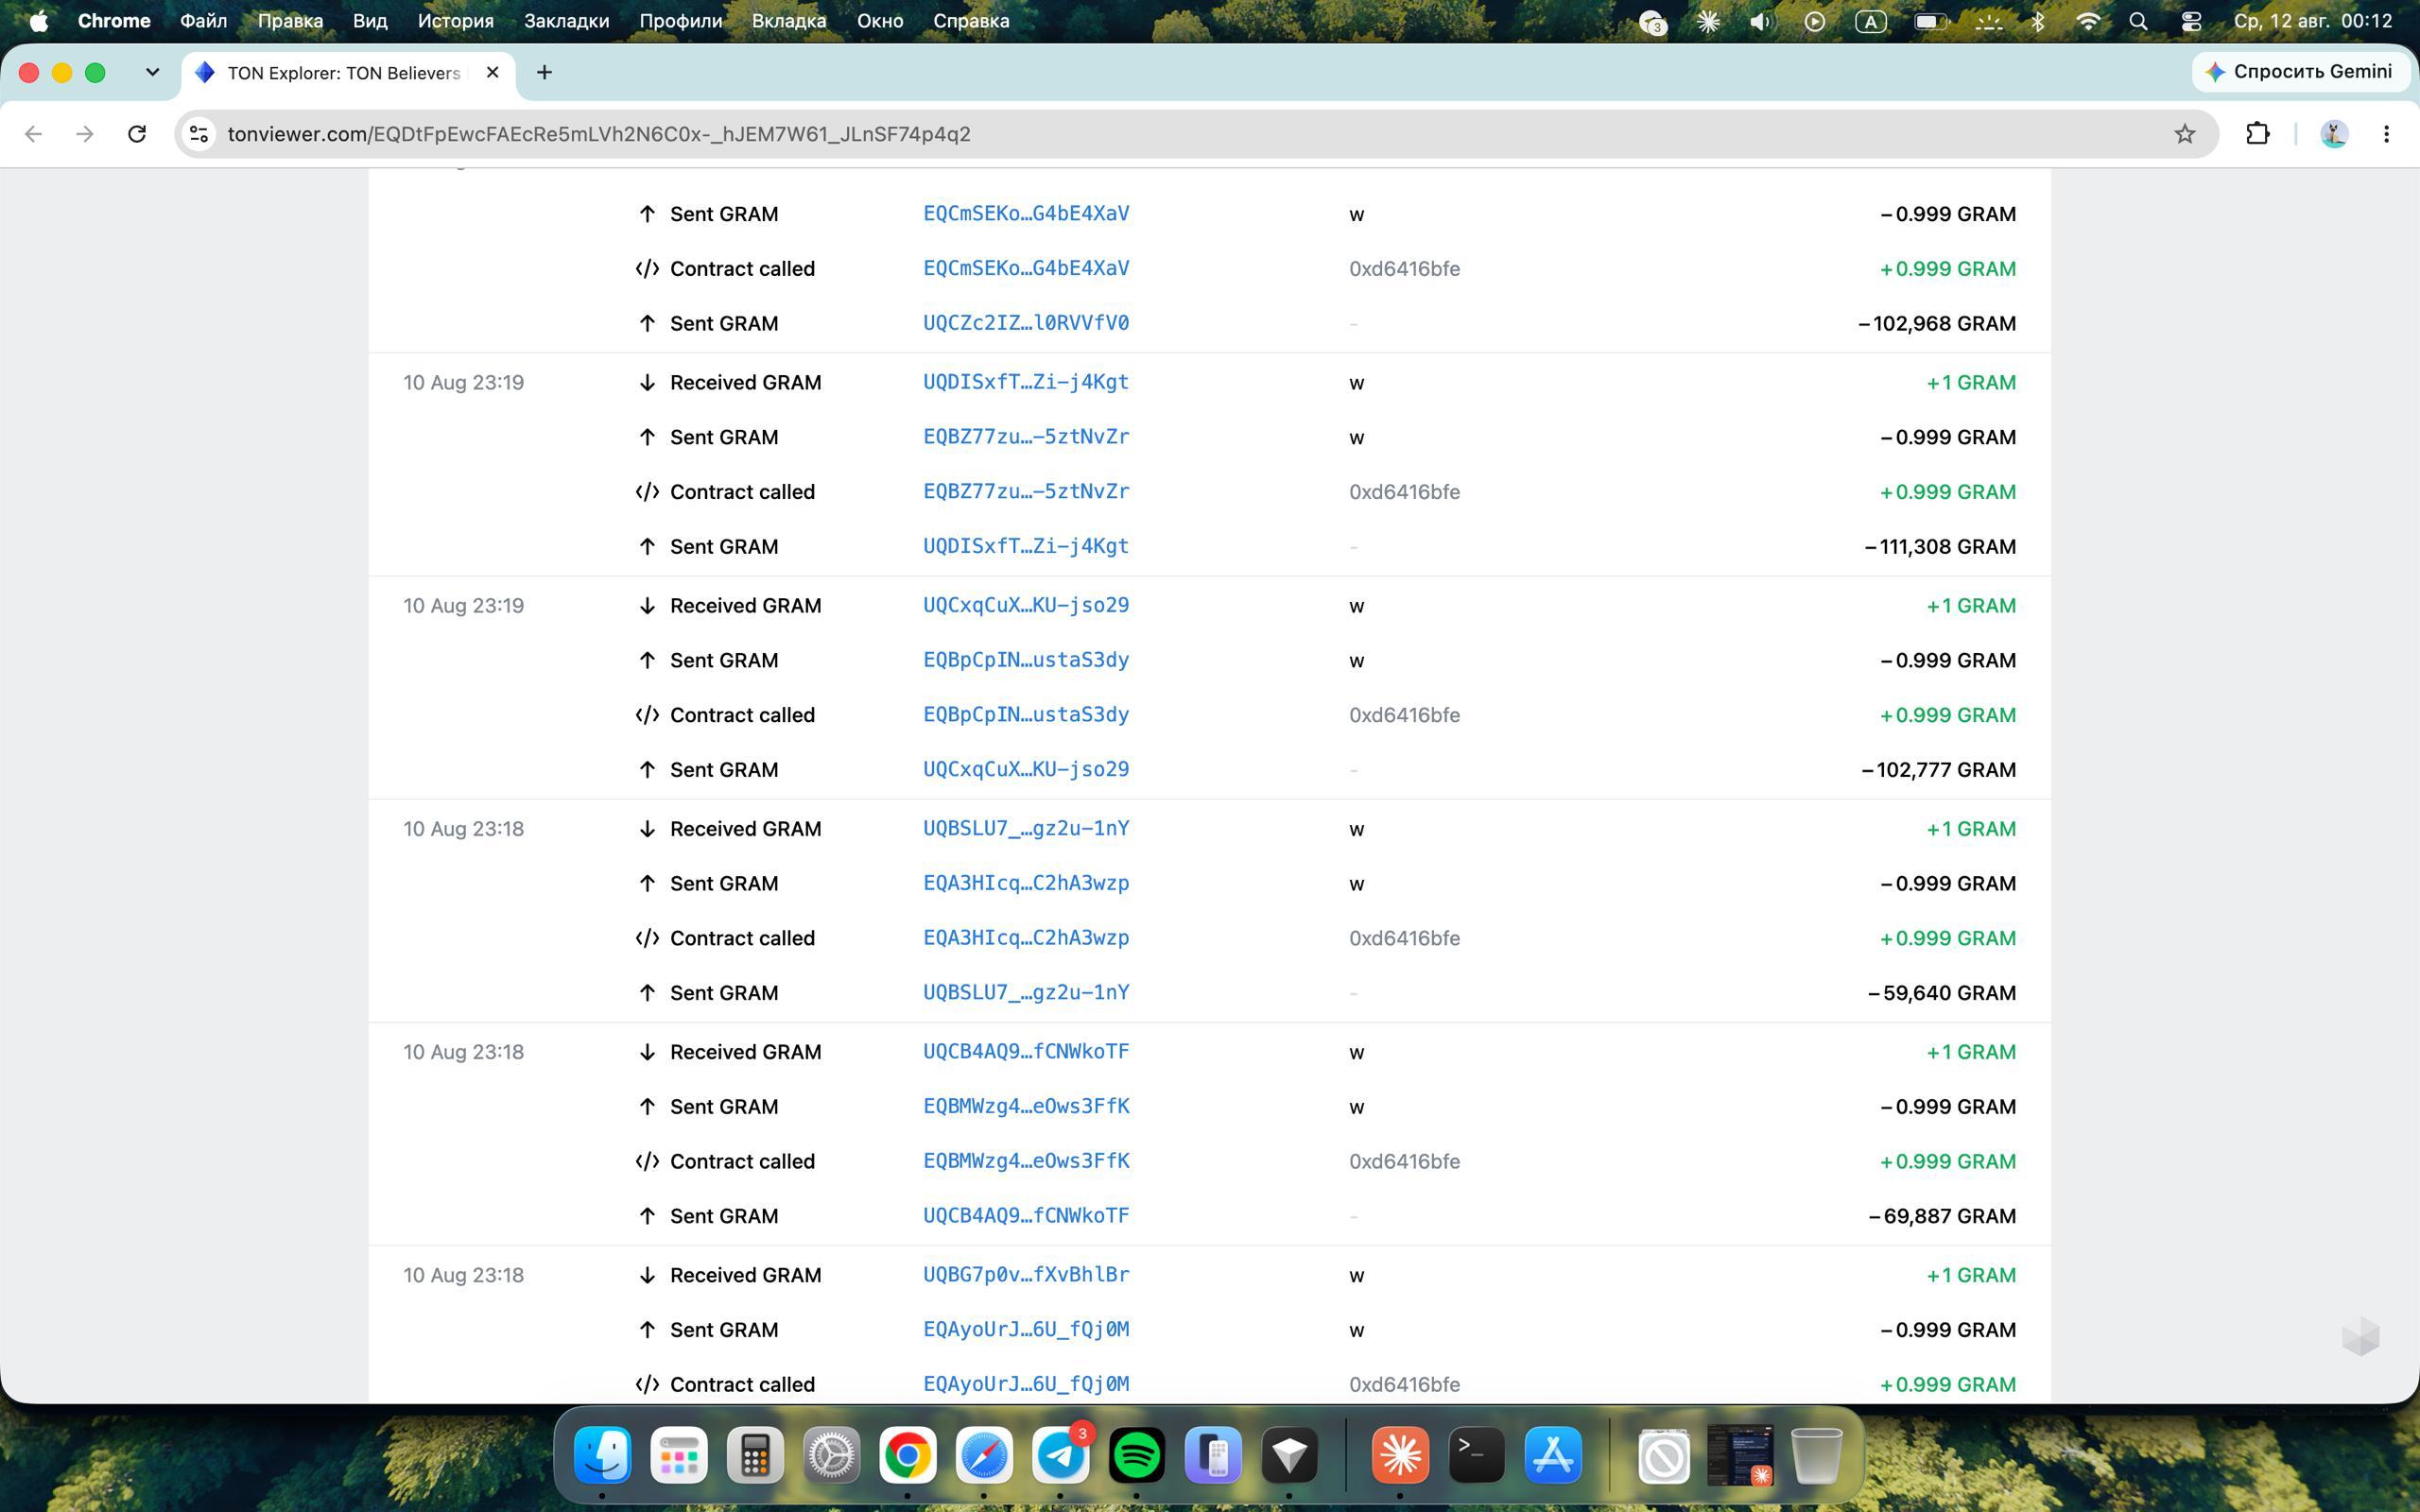
Task: Open Spotlight search in menu bar
Action: 2138,21
